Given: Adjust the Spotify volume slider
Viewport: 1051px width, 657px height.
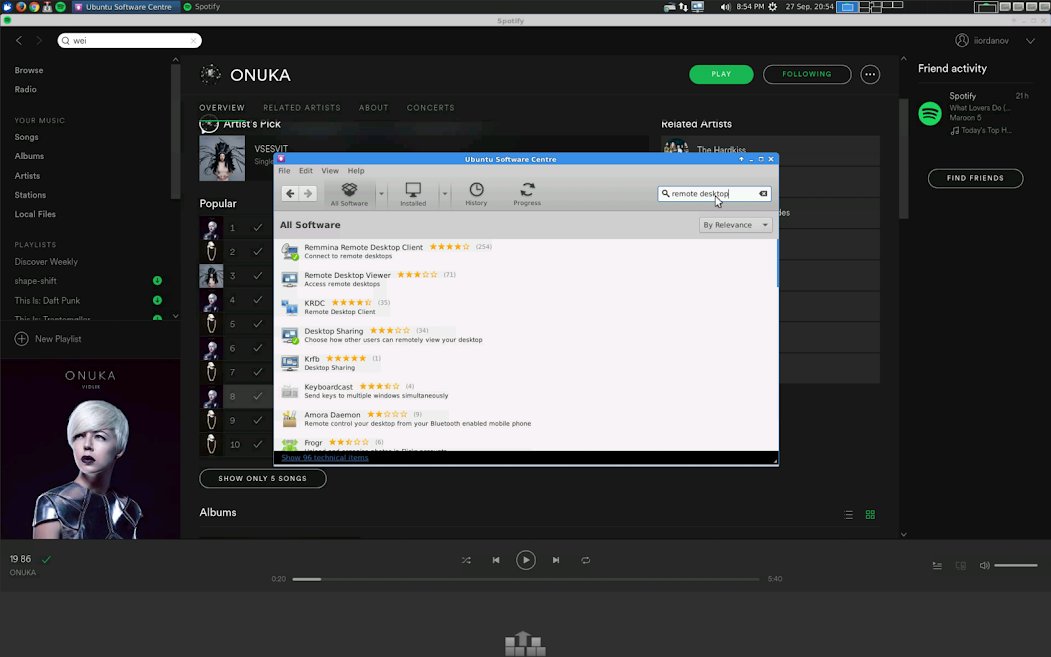Looking at the screenshot, I should tap(1015, 566).
